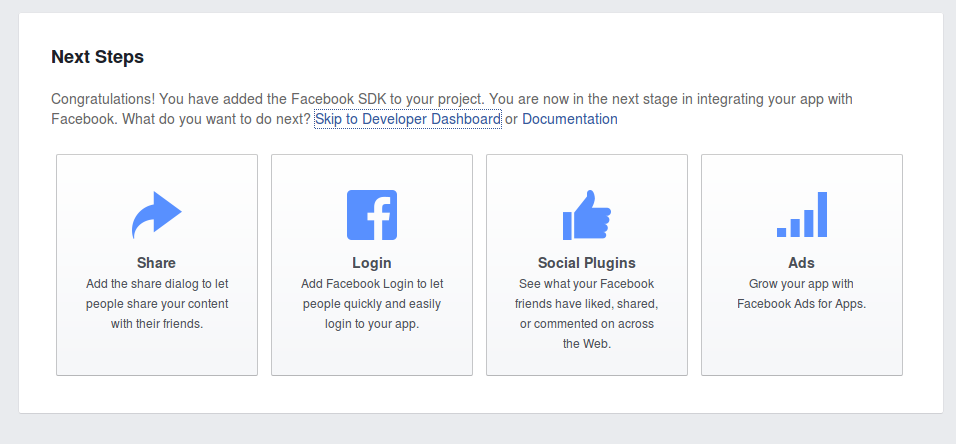Click the thumbs-up Social Plugins icon
This screenshot has height=444, width=956.
click(587, 215)
